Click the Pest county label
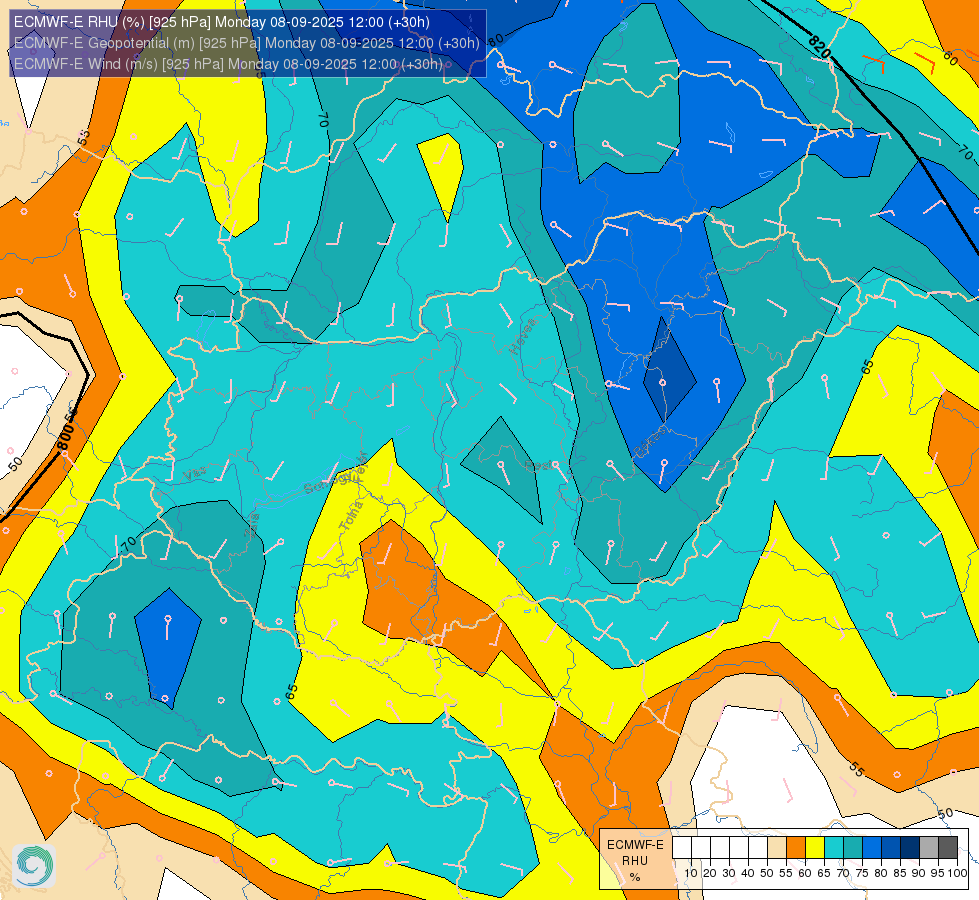Screen dimensions: 979x900 point(538,466)
